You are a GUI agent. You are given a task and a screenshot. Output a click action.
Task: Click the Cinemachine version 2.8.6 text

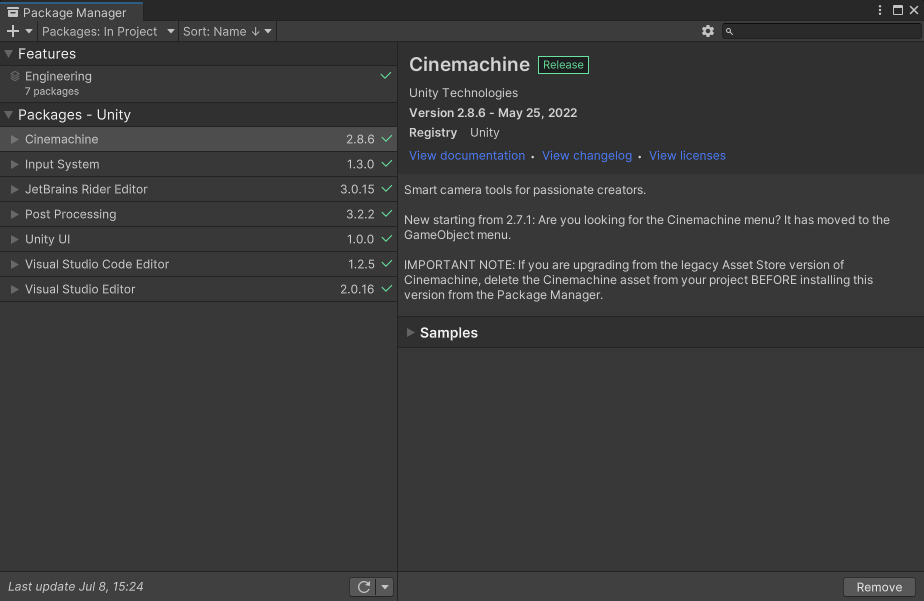coord(360,140)
